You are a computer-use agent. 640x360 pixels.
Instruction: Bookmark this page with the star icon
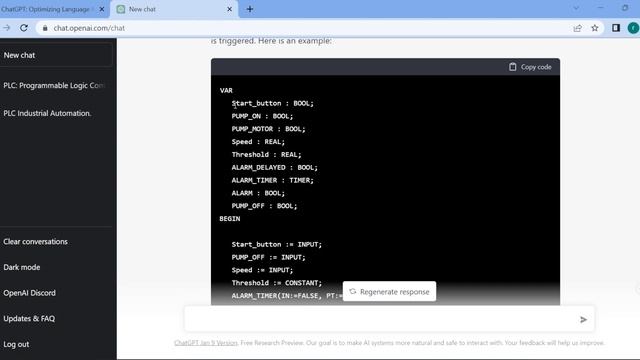point(595,28)
